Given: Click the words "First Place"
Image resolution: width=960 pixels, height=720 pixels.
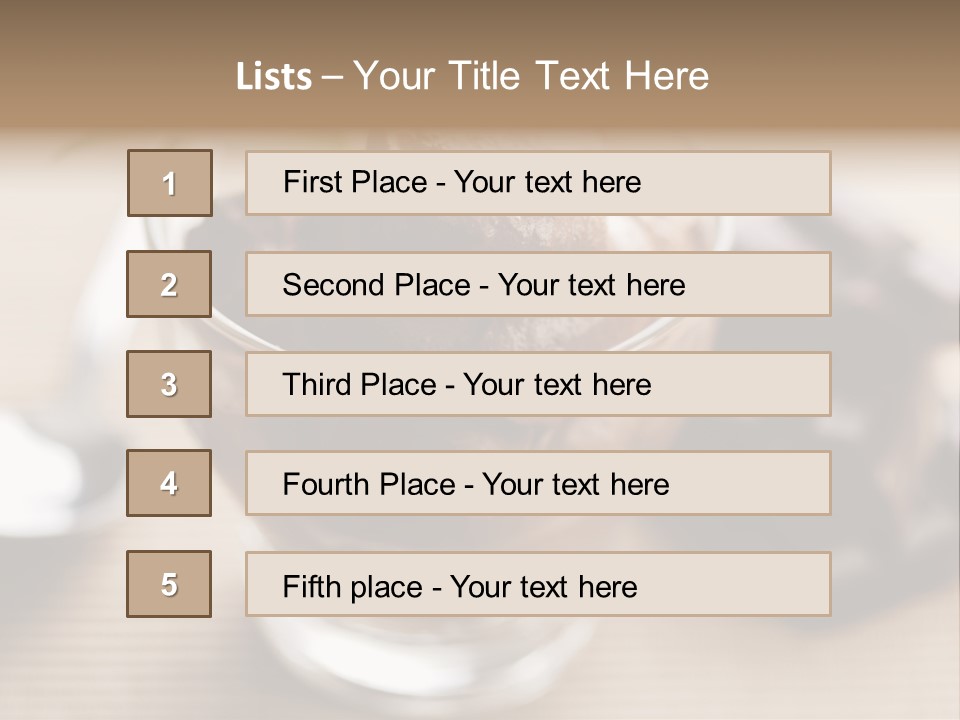Looking at the screenshot, I should point(353,182).
